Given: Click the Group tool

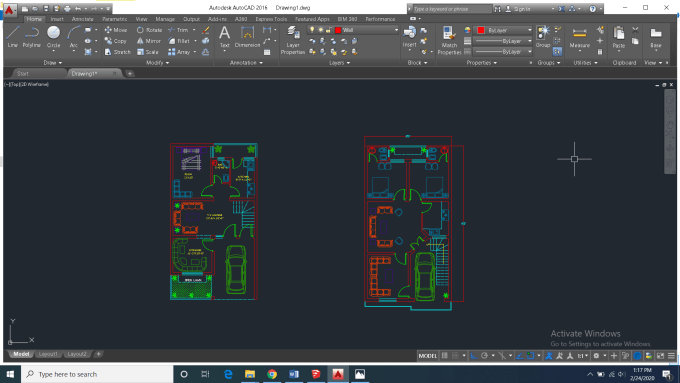Looking at the screenshot, I should click(x=543, y=36).
